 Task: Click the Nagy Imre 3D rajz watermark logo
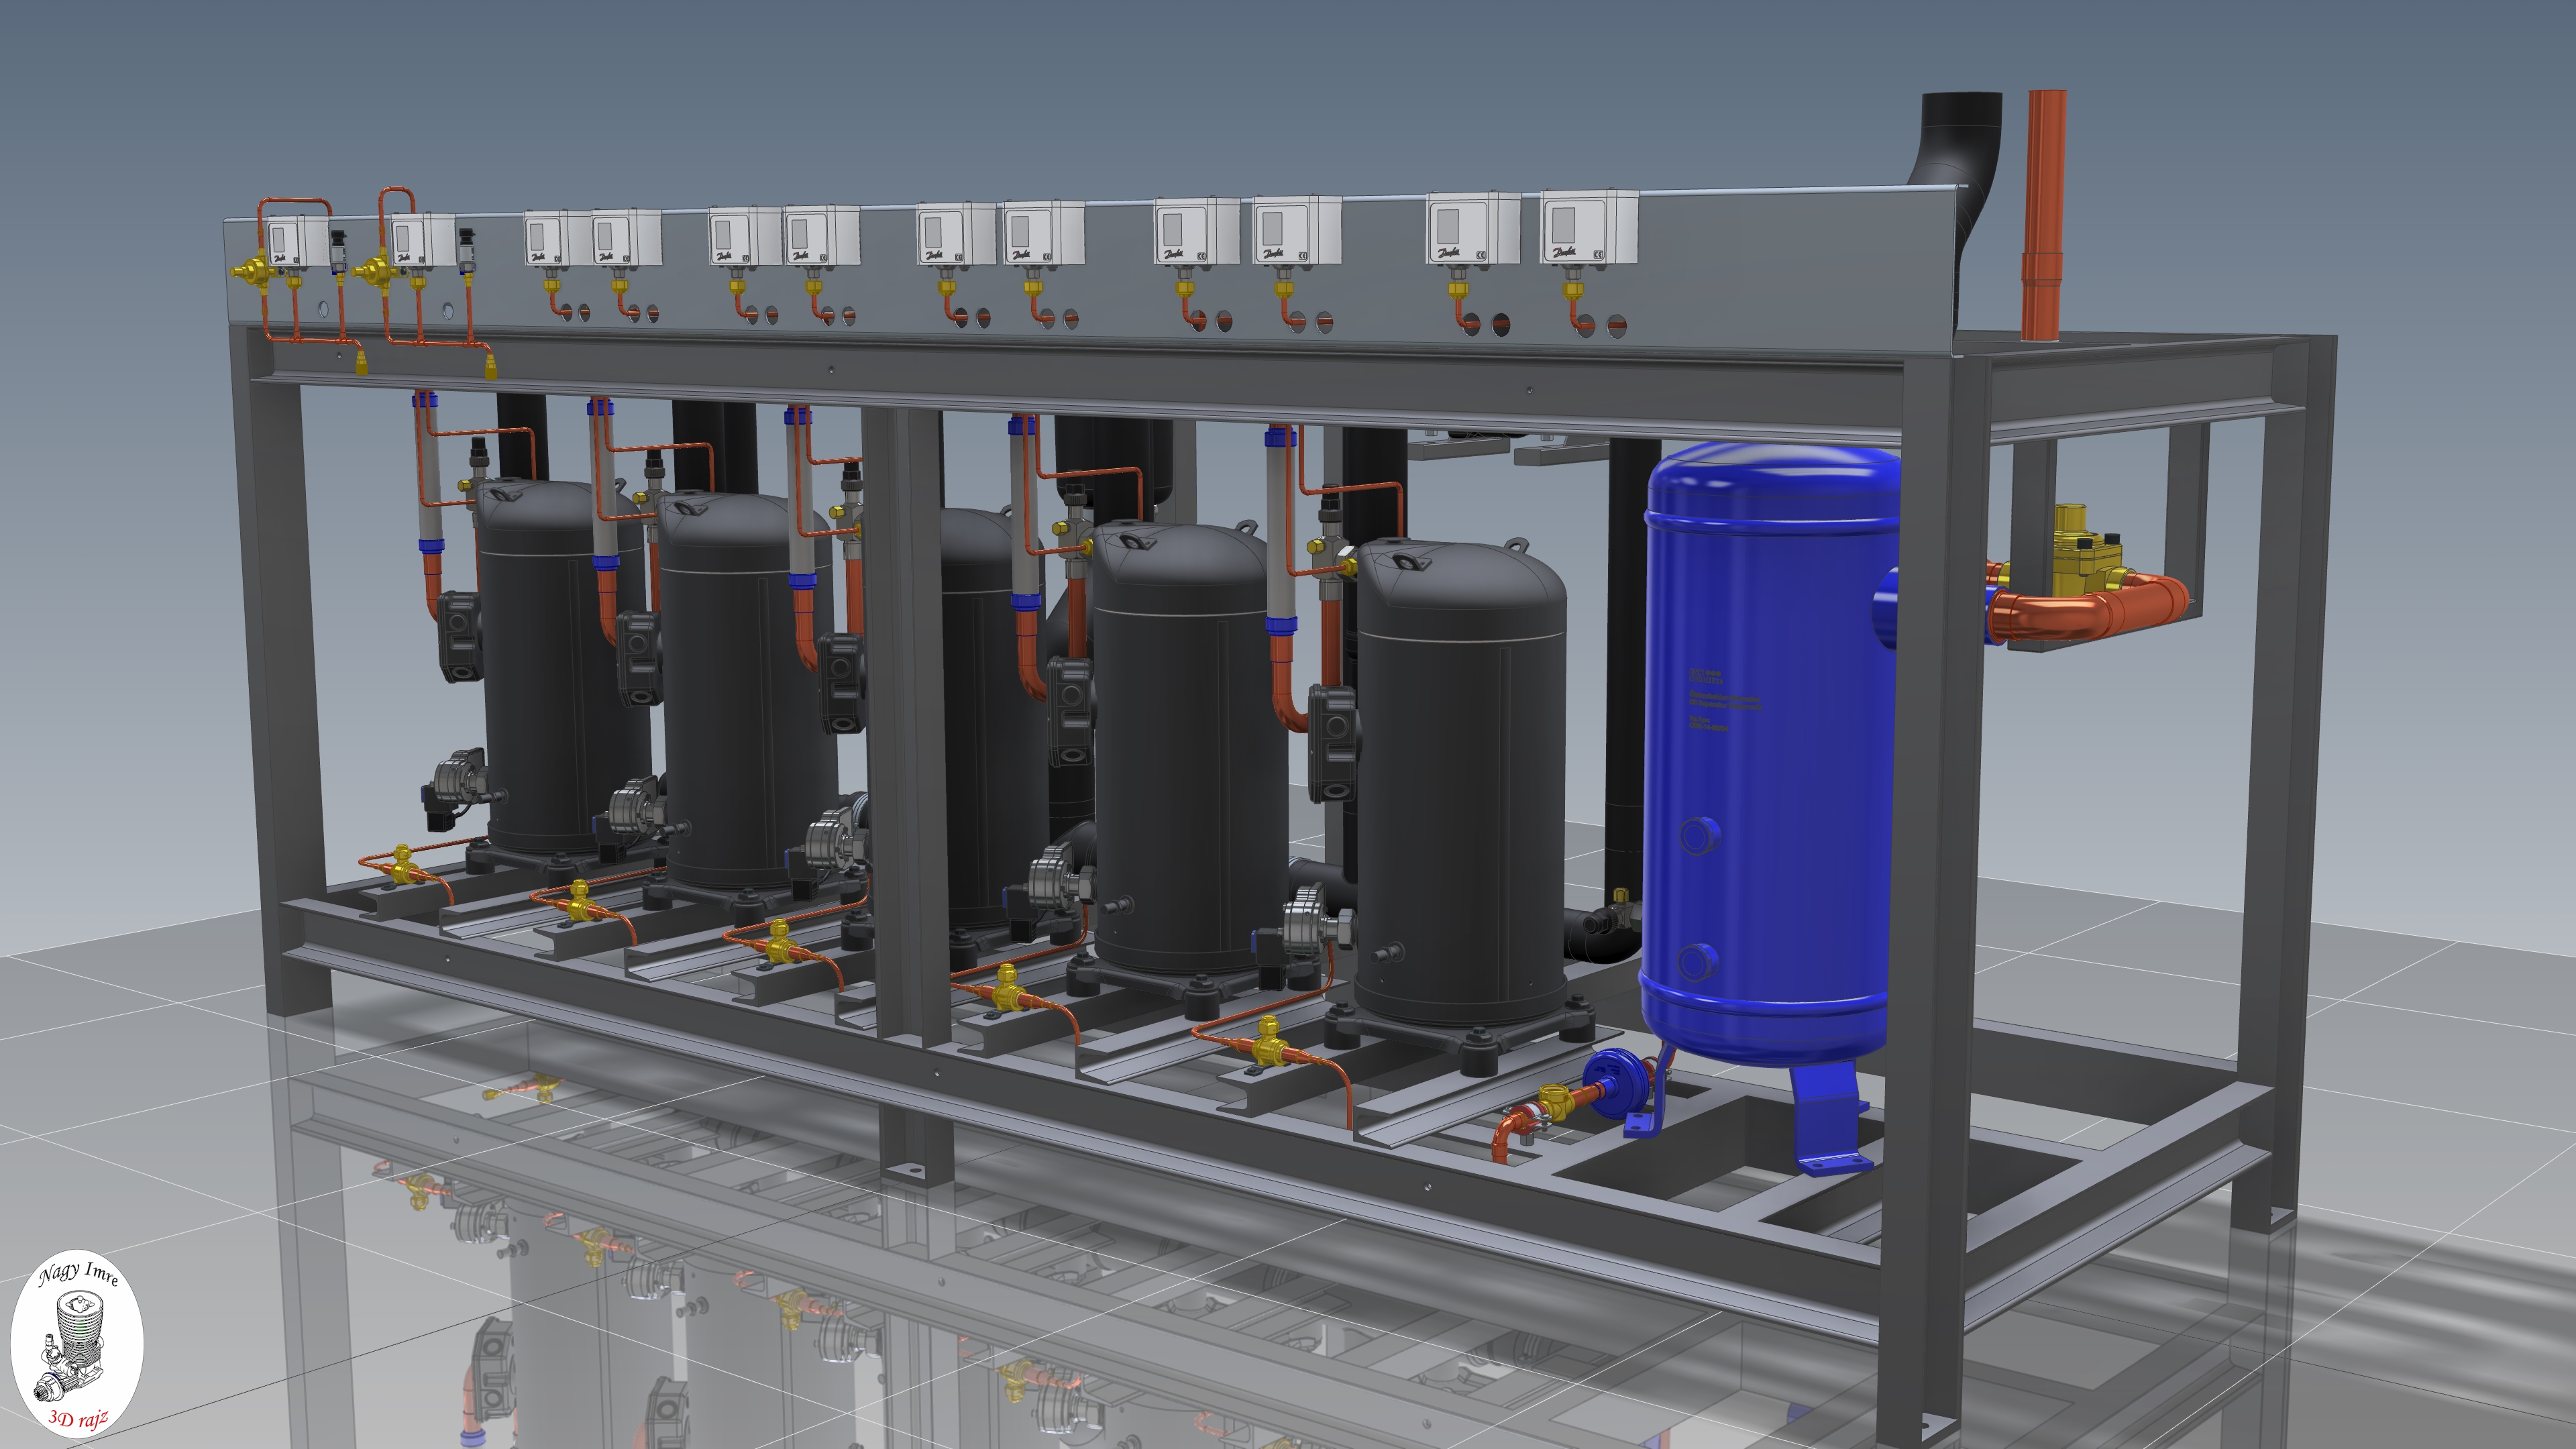77,1343
